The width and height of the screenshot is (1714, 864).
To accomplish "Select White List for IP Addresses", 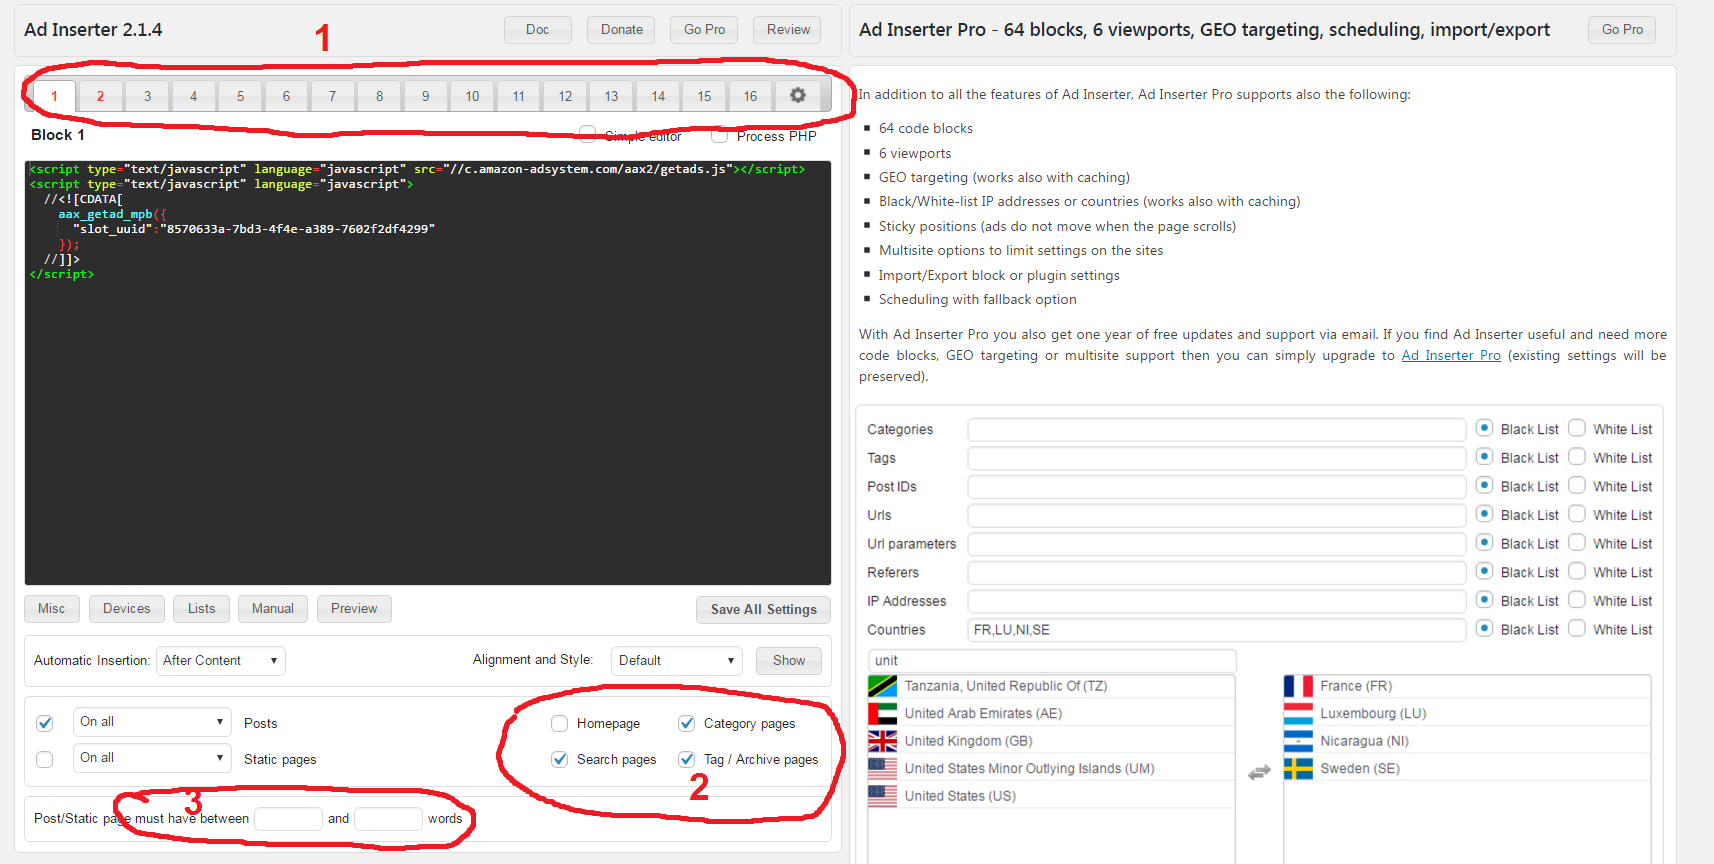I will click(1577, 600).
